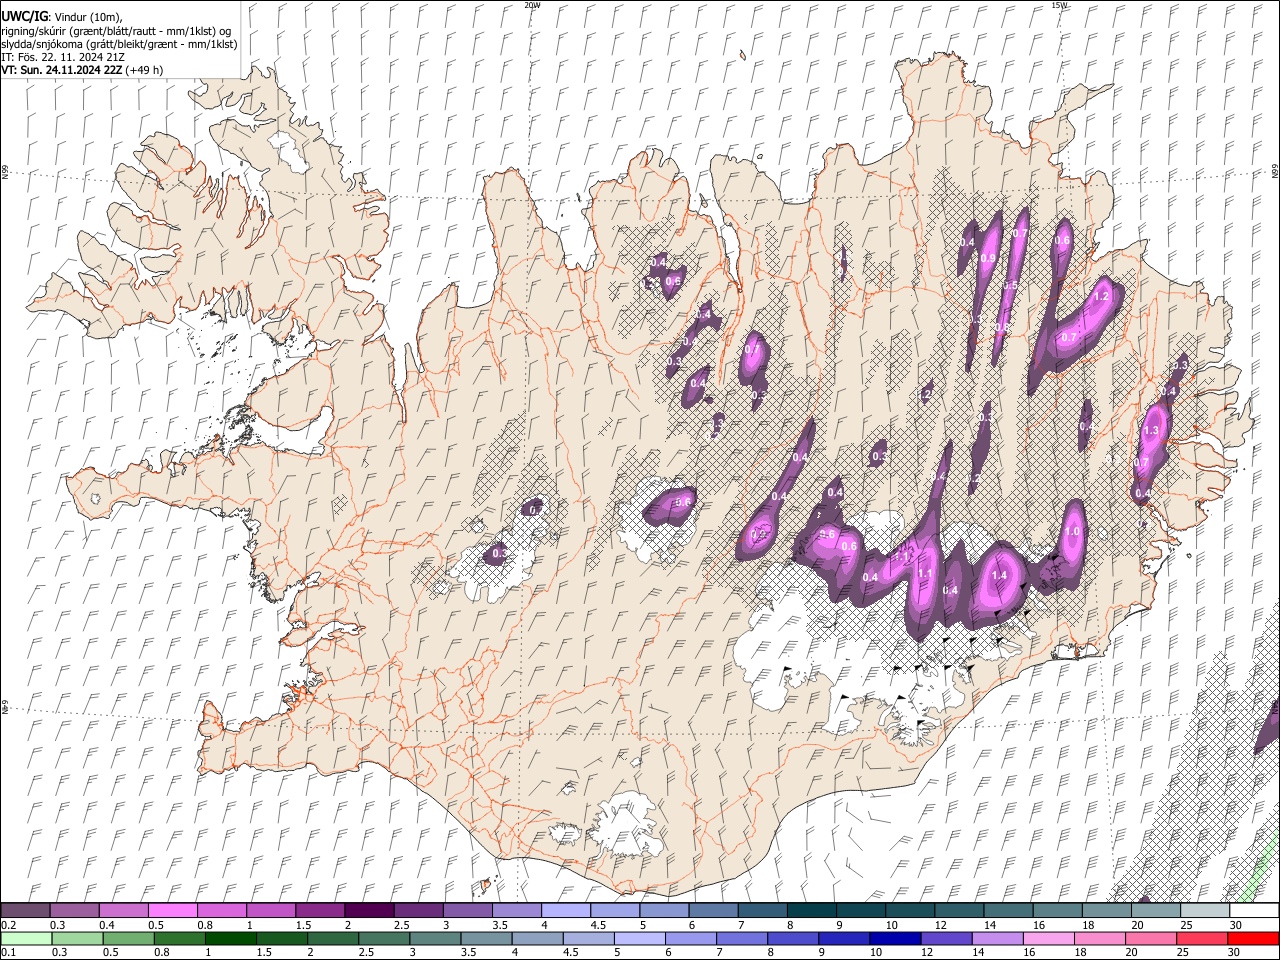The width and height of the screenshot is (1280, 960).
Task: Select dark teal snow swatch between 8 and 9
Action: 811,911
